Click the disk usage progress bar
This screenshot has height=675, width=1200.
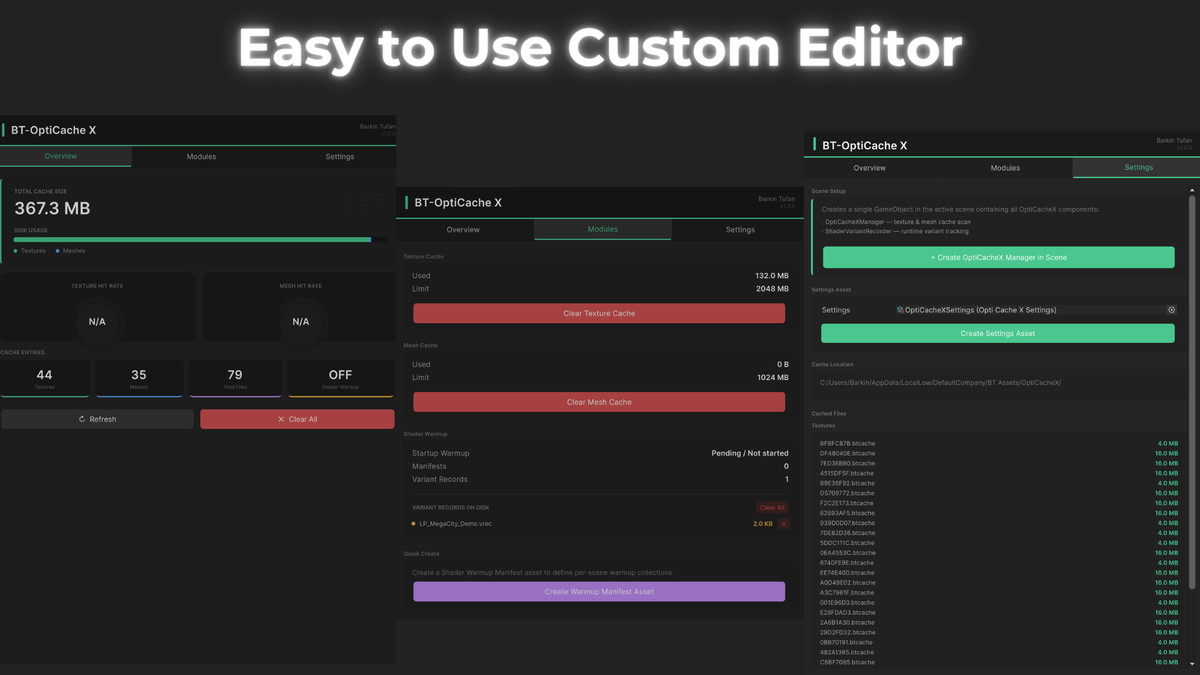(200, 240)
